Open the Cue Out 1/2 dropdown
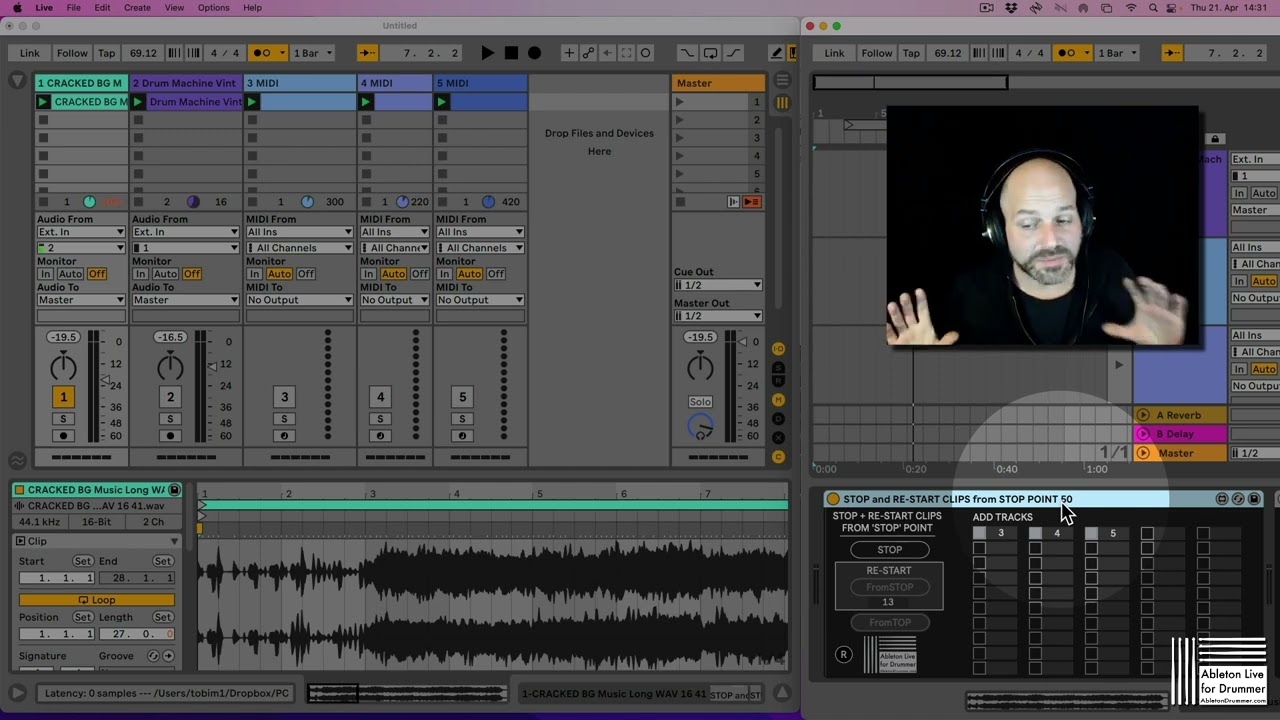 pos(718,285)
